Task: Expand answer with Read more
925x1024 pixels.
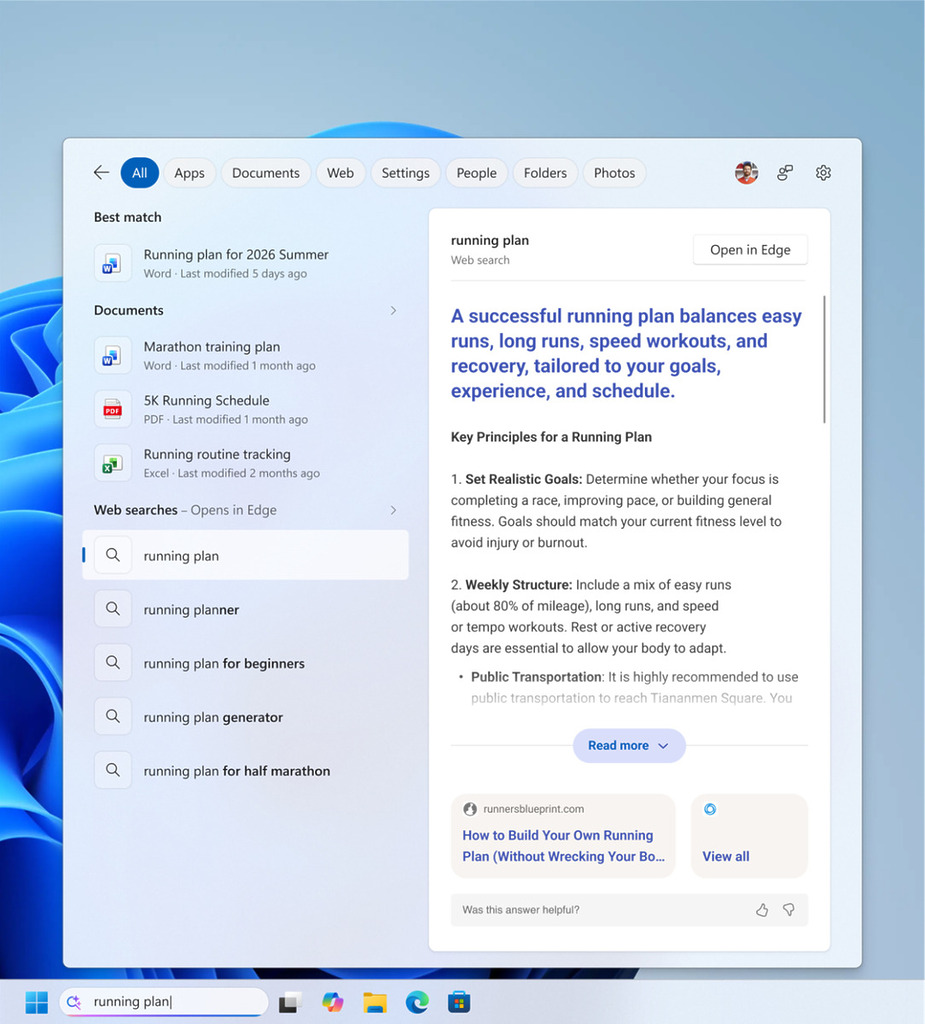Action: click(x=628, y=745)
